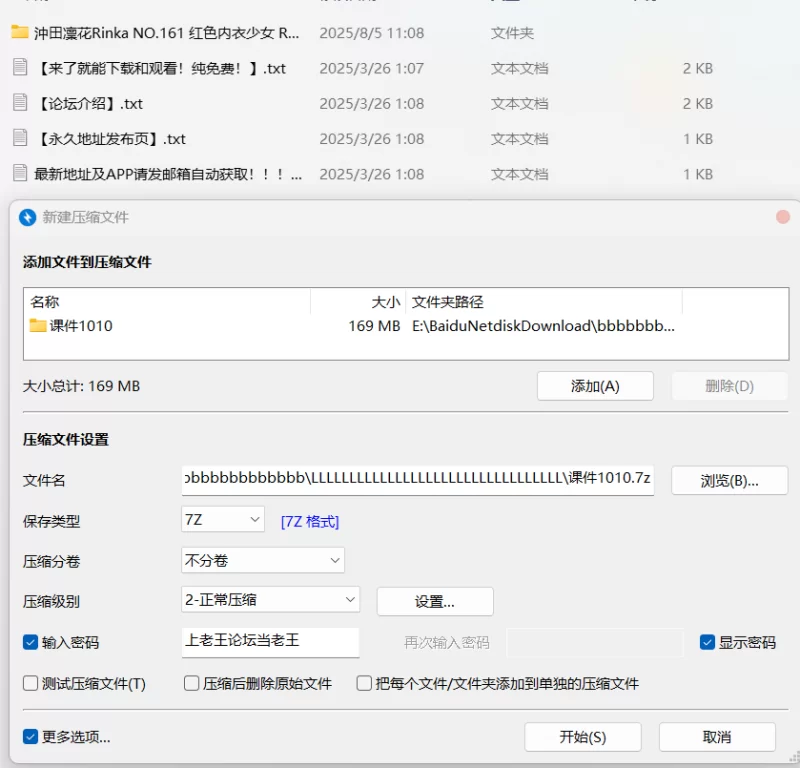Select file 【来了就能下载和观看!纯免费!】.txt in explorer
The image size is (800, 768).
pos(161,68)
